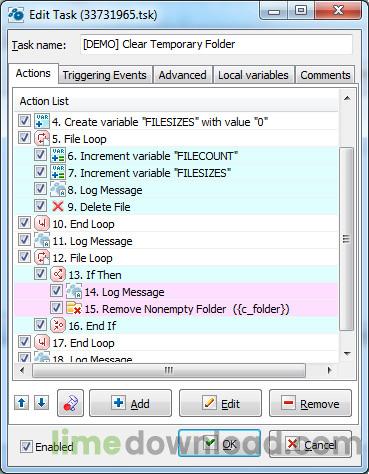
Task: Click the If Then branch icon
Action: [x=58, y=275]
